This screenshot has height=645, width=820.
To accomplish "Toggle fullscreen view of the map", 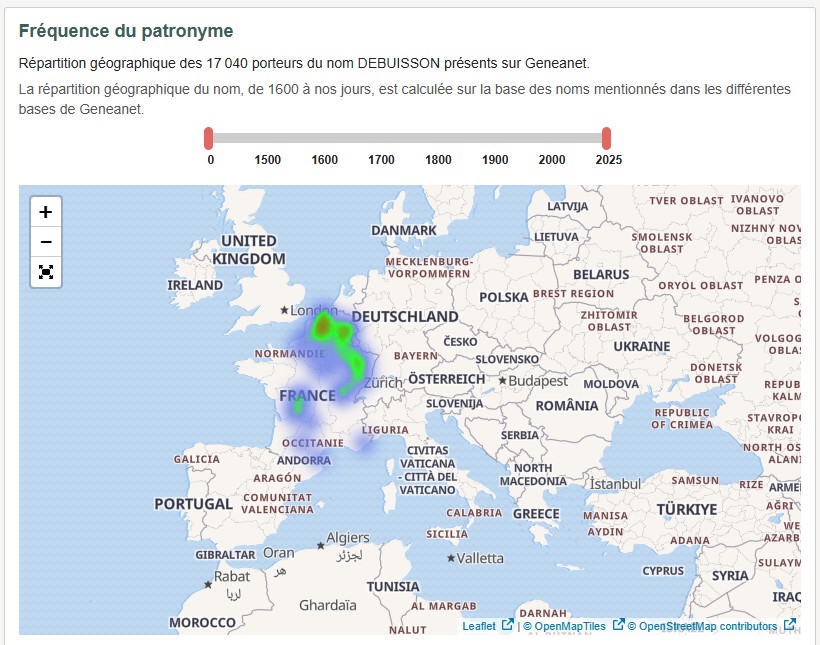I will tap(45, 272).
